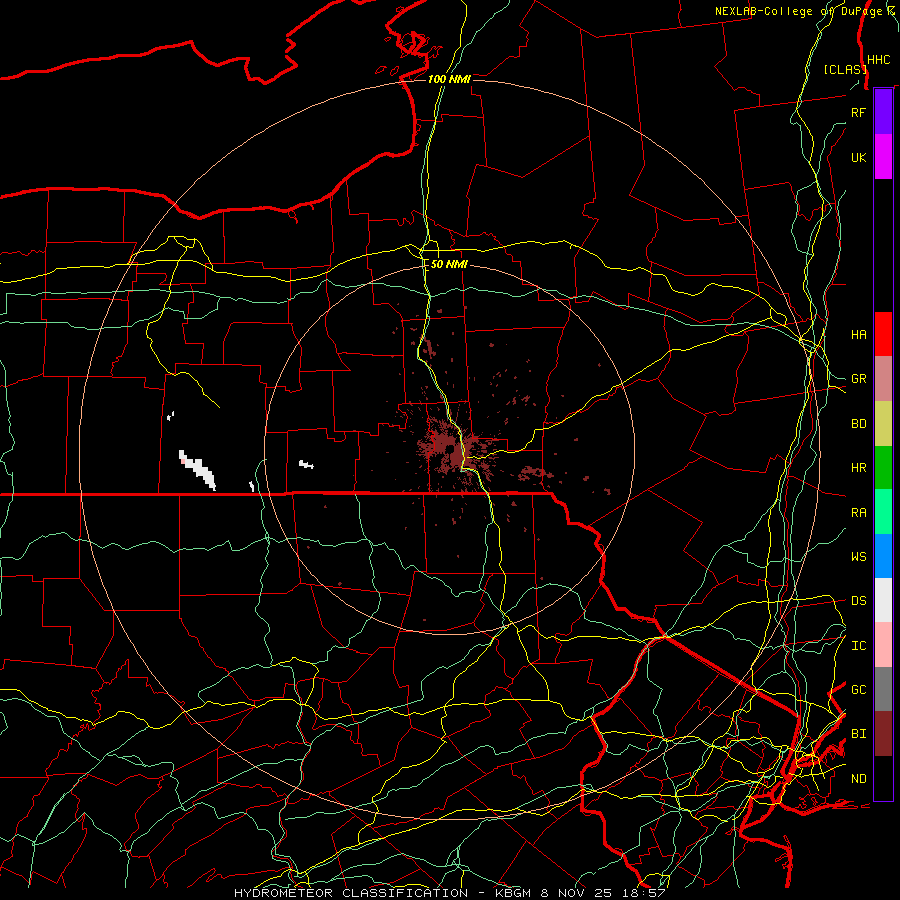This screenshot has width=900, height=900.
Task: Click the RA legend label
Action: point(858,513)
